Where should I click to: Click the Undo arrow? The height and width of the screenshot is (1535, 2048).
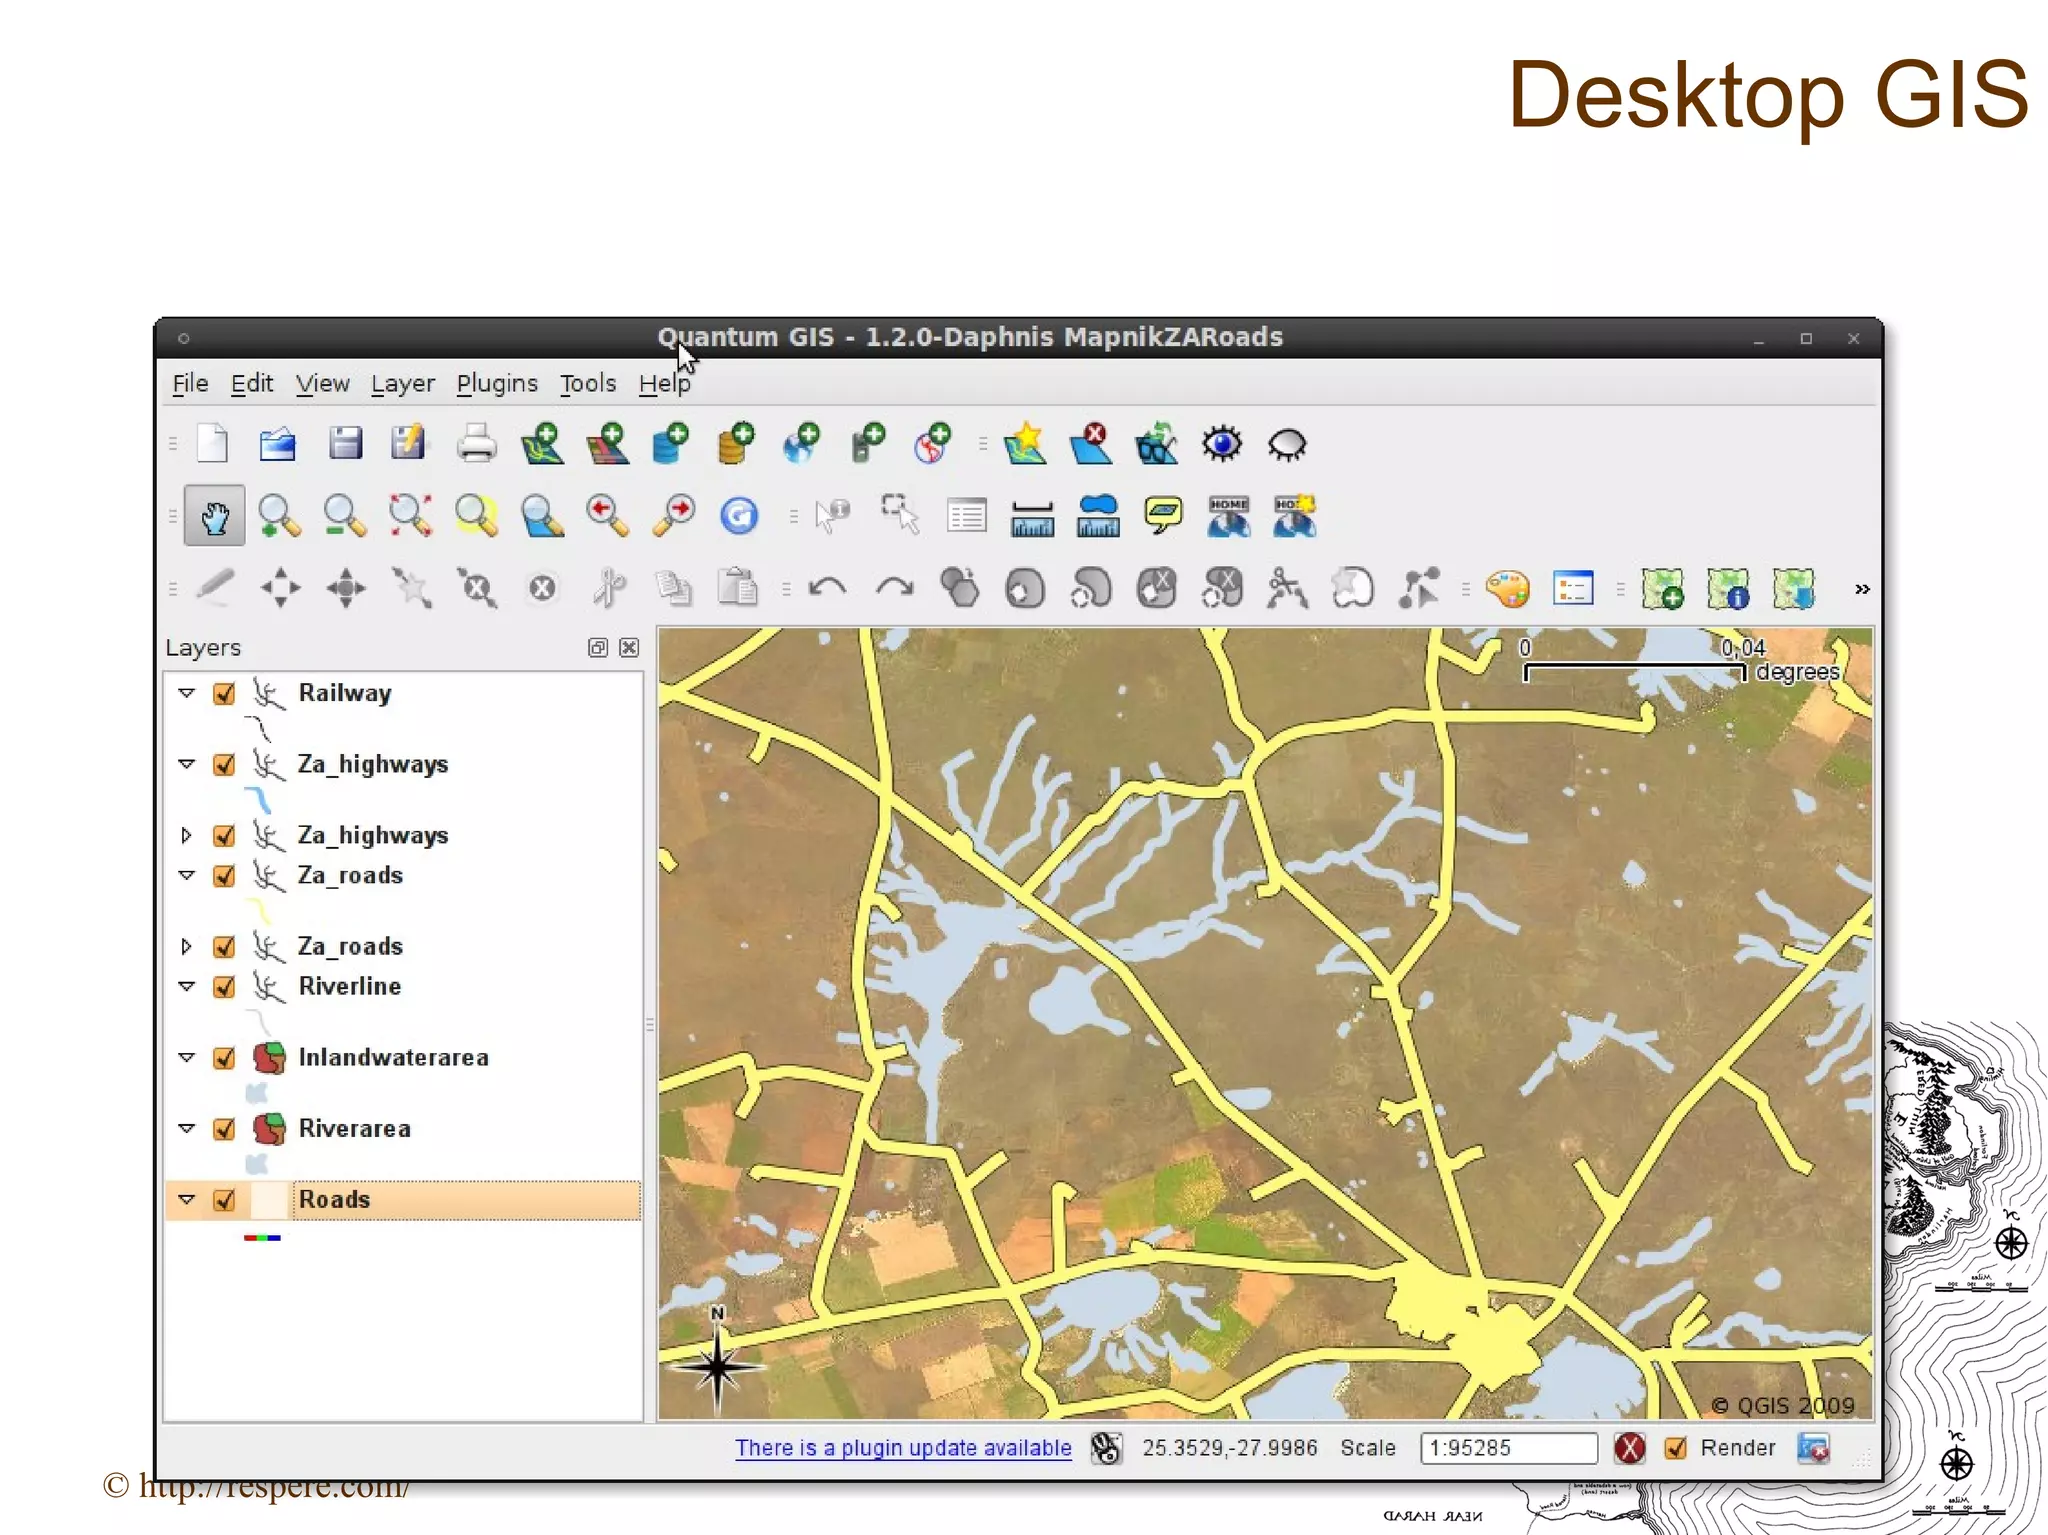(828, 588)
